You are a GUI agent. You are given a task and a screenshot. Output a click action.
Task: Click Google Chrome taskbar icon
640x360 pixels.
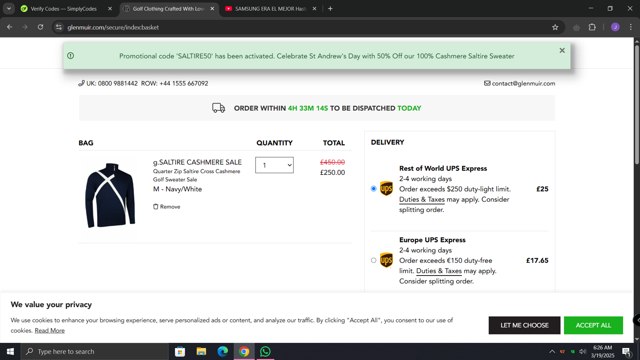(244, 351)
